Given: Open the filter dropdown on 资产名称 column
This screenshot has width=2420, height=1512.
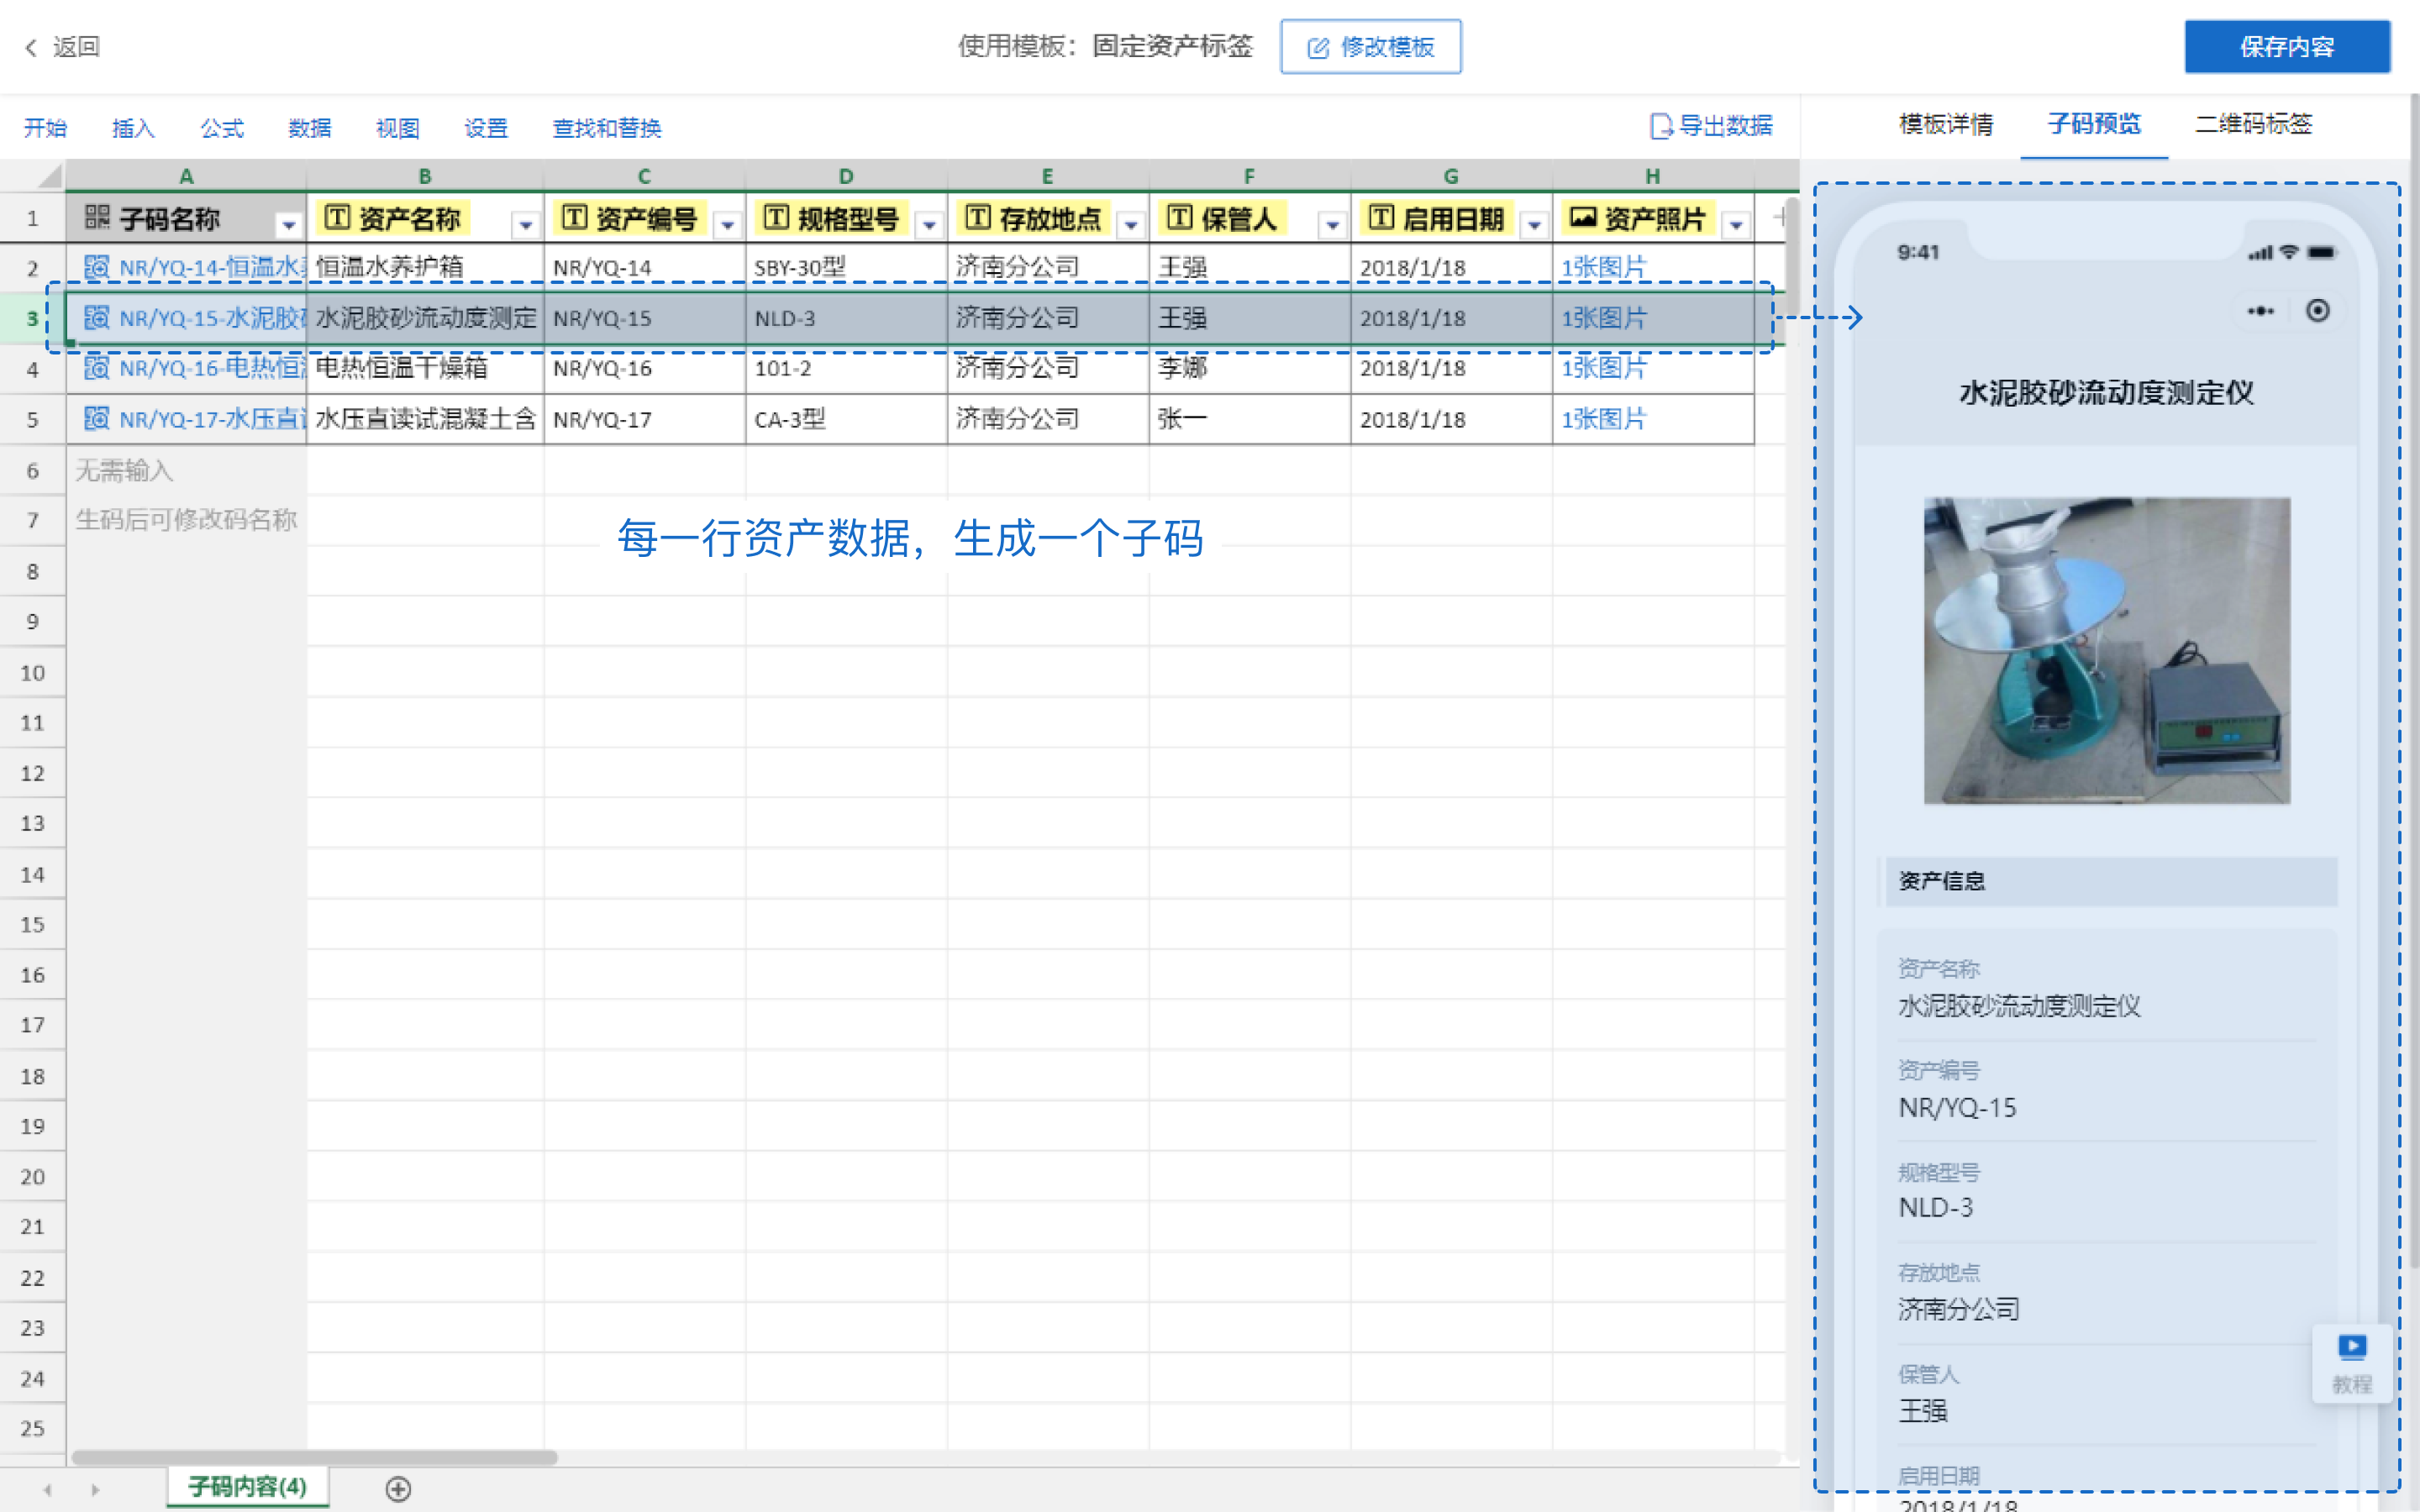Looking at the screenshot, I should click(x=527, y=224).
